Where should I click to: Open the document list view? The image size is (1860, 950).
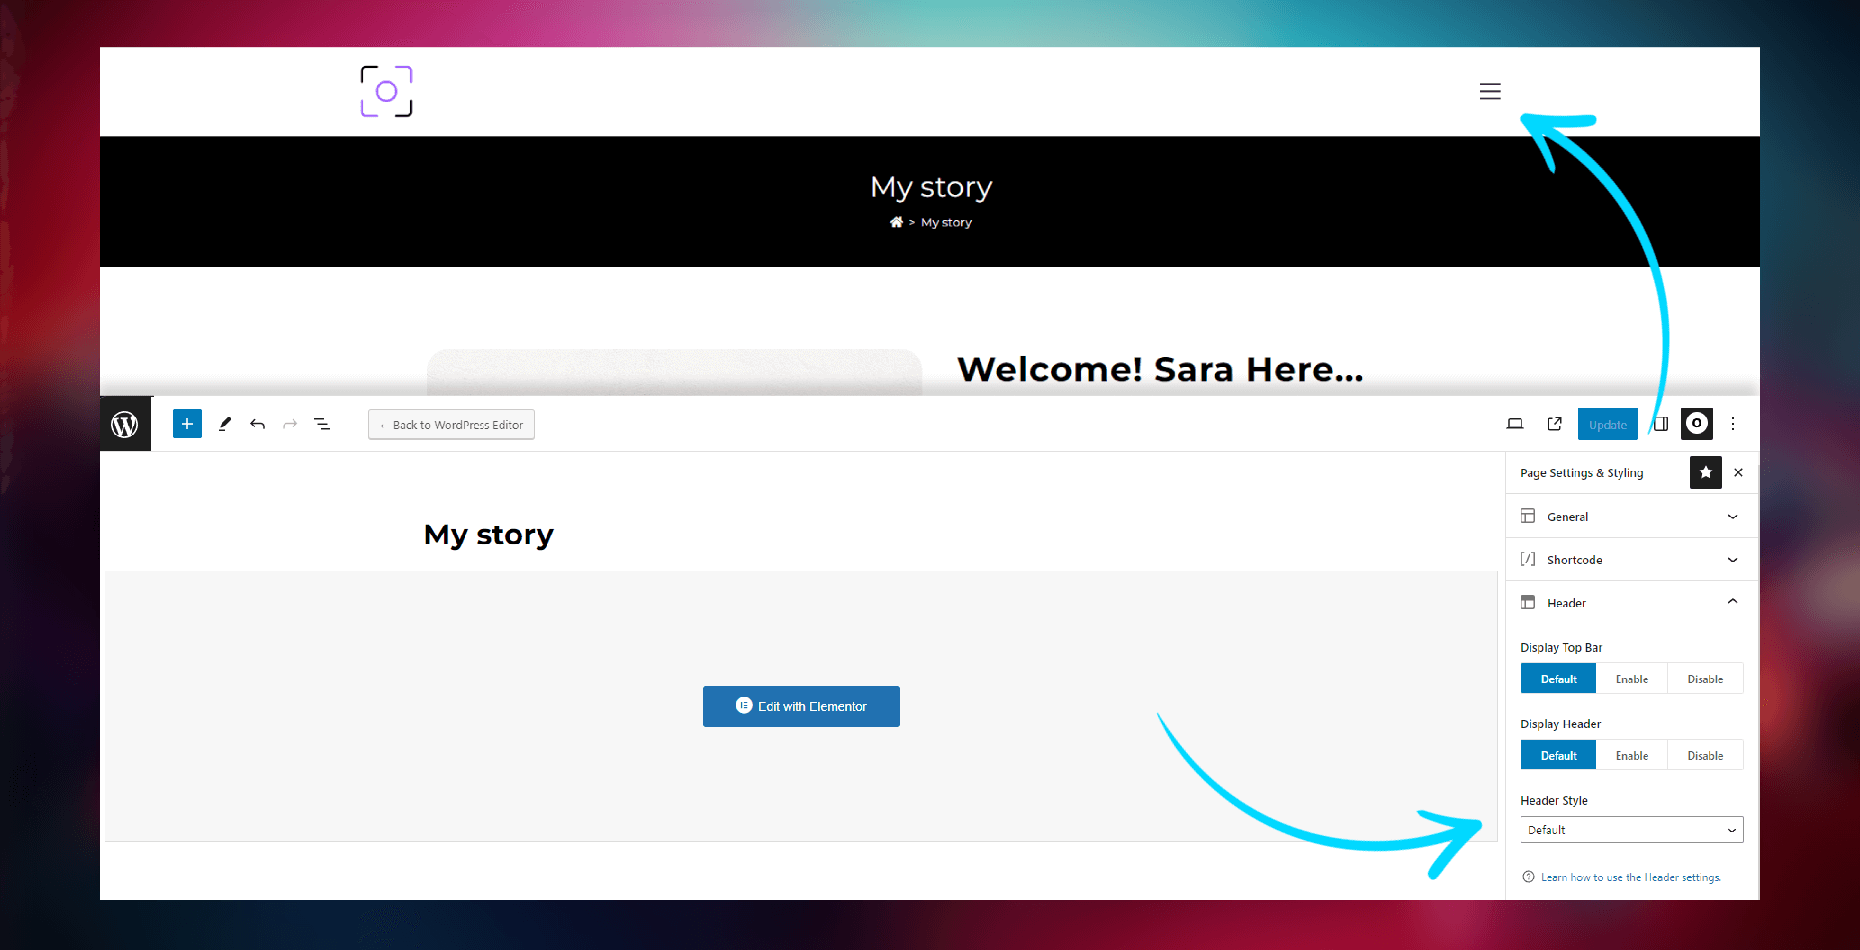point(322,424)
